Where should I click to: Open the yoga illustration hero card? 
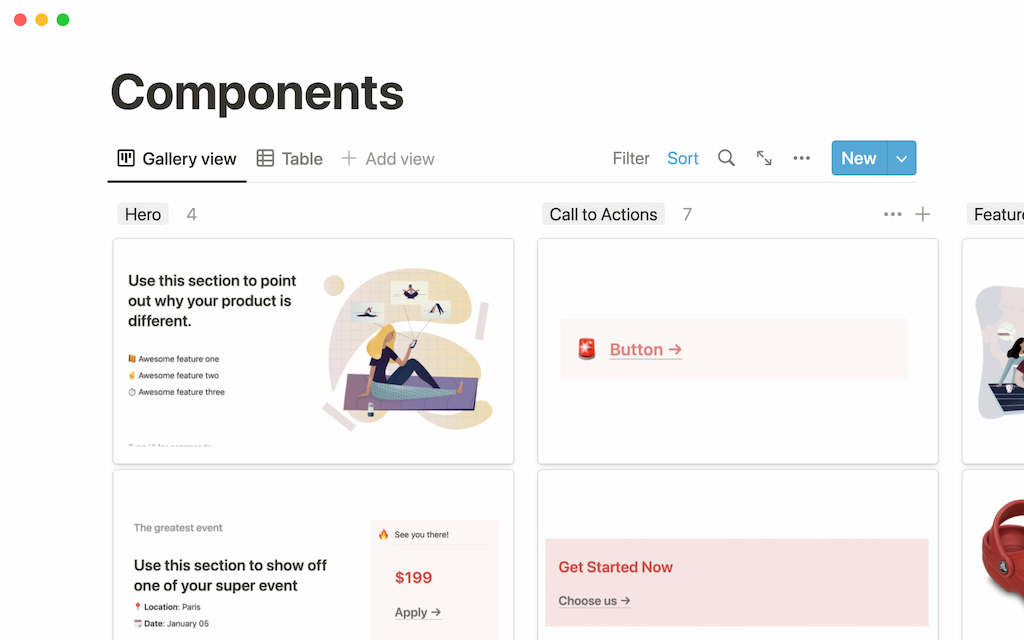point(313,350)
